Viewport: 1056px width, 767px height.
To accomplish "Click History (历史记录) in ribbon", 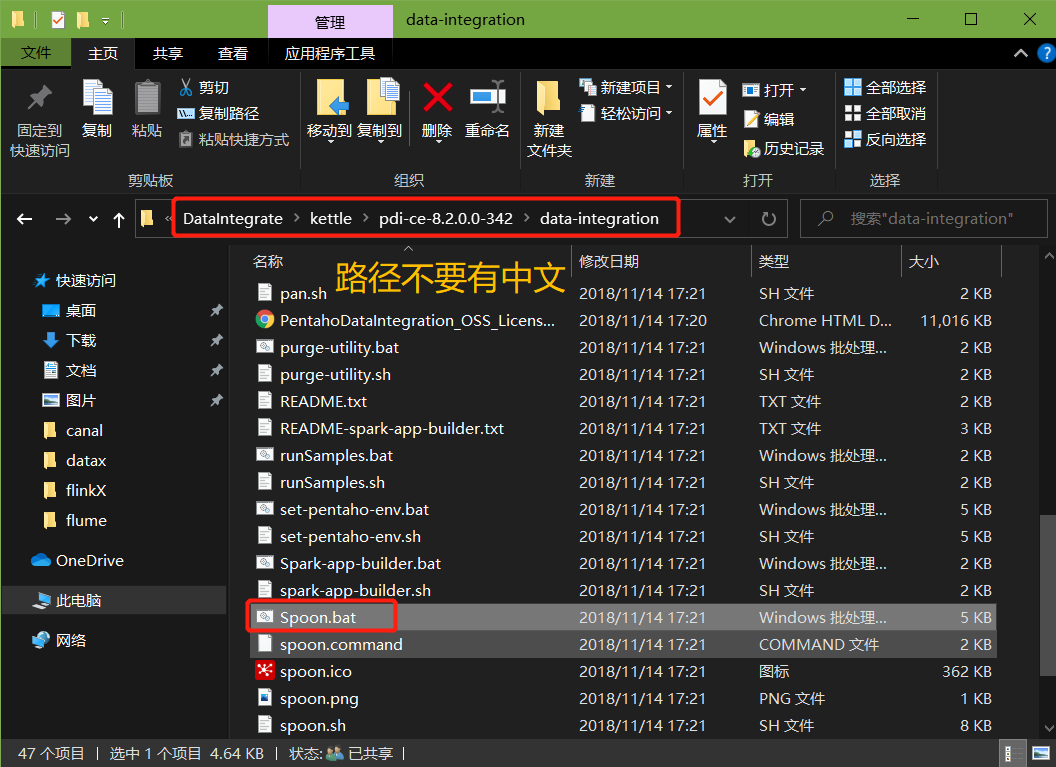I will 784,148.
